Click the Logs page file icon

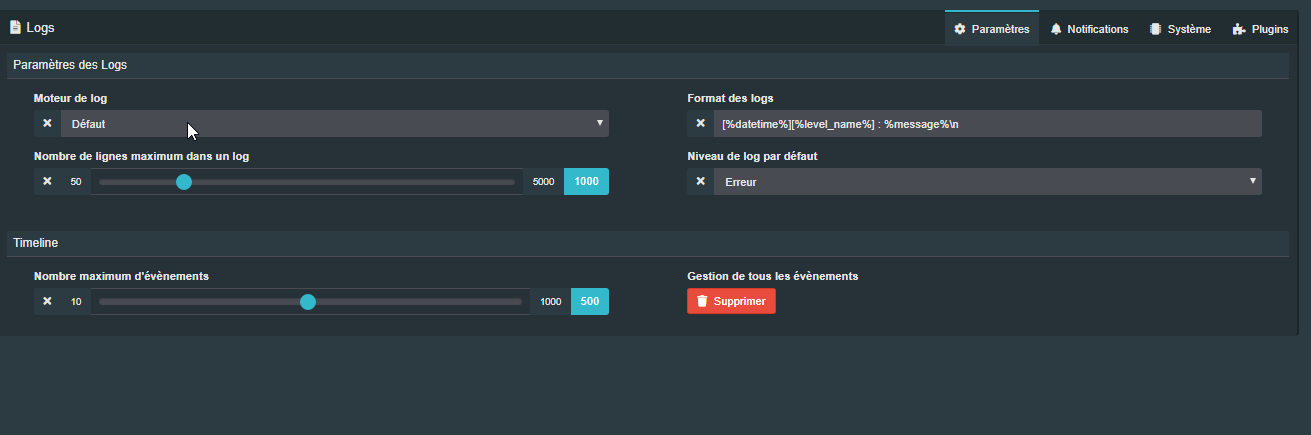pos(15,27)
